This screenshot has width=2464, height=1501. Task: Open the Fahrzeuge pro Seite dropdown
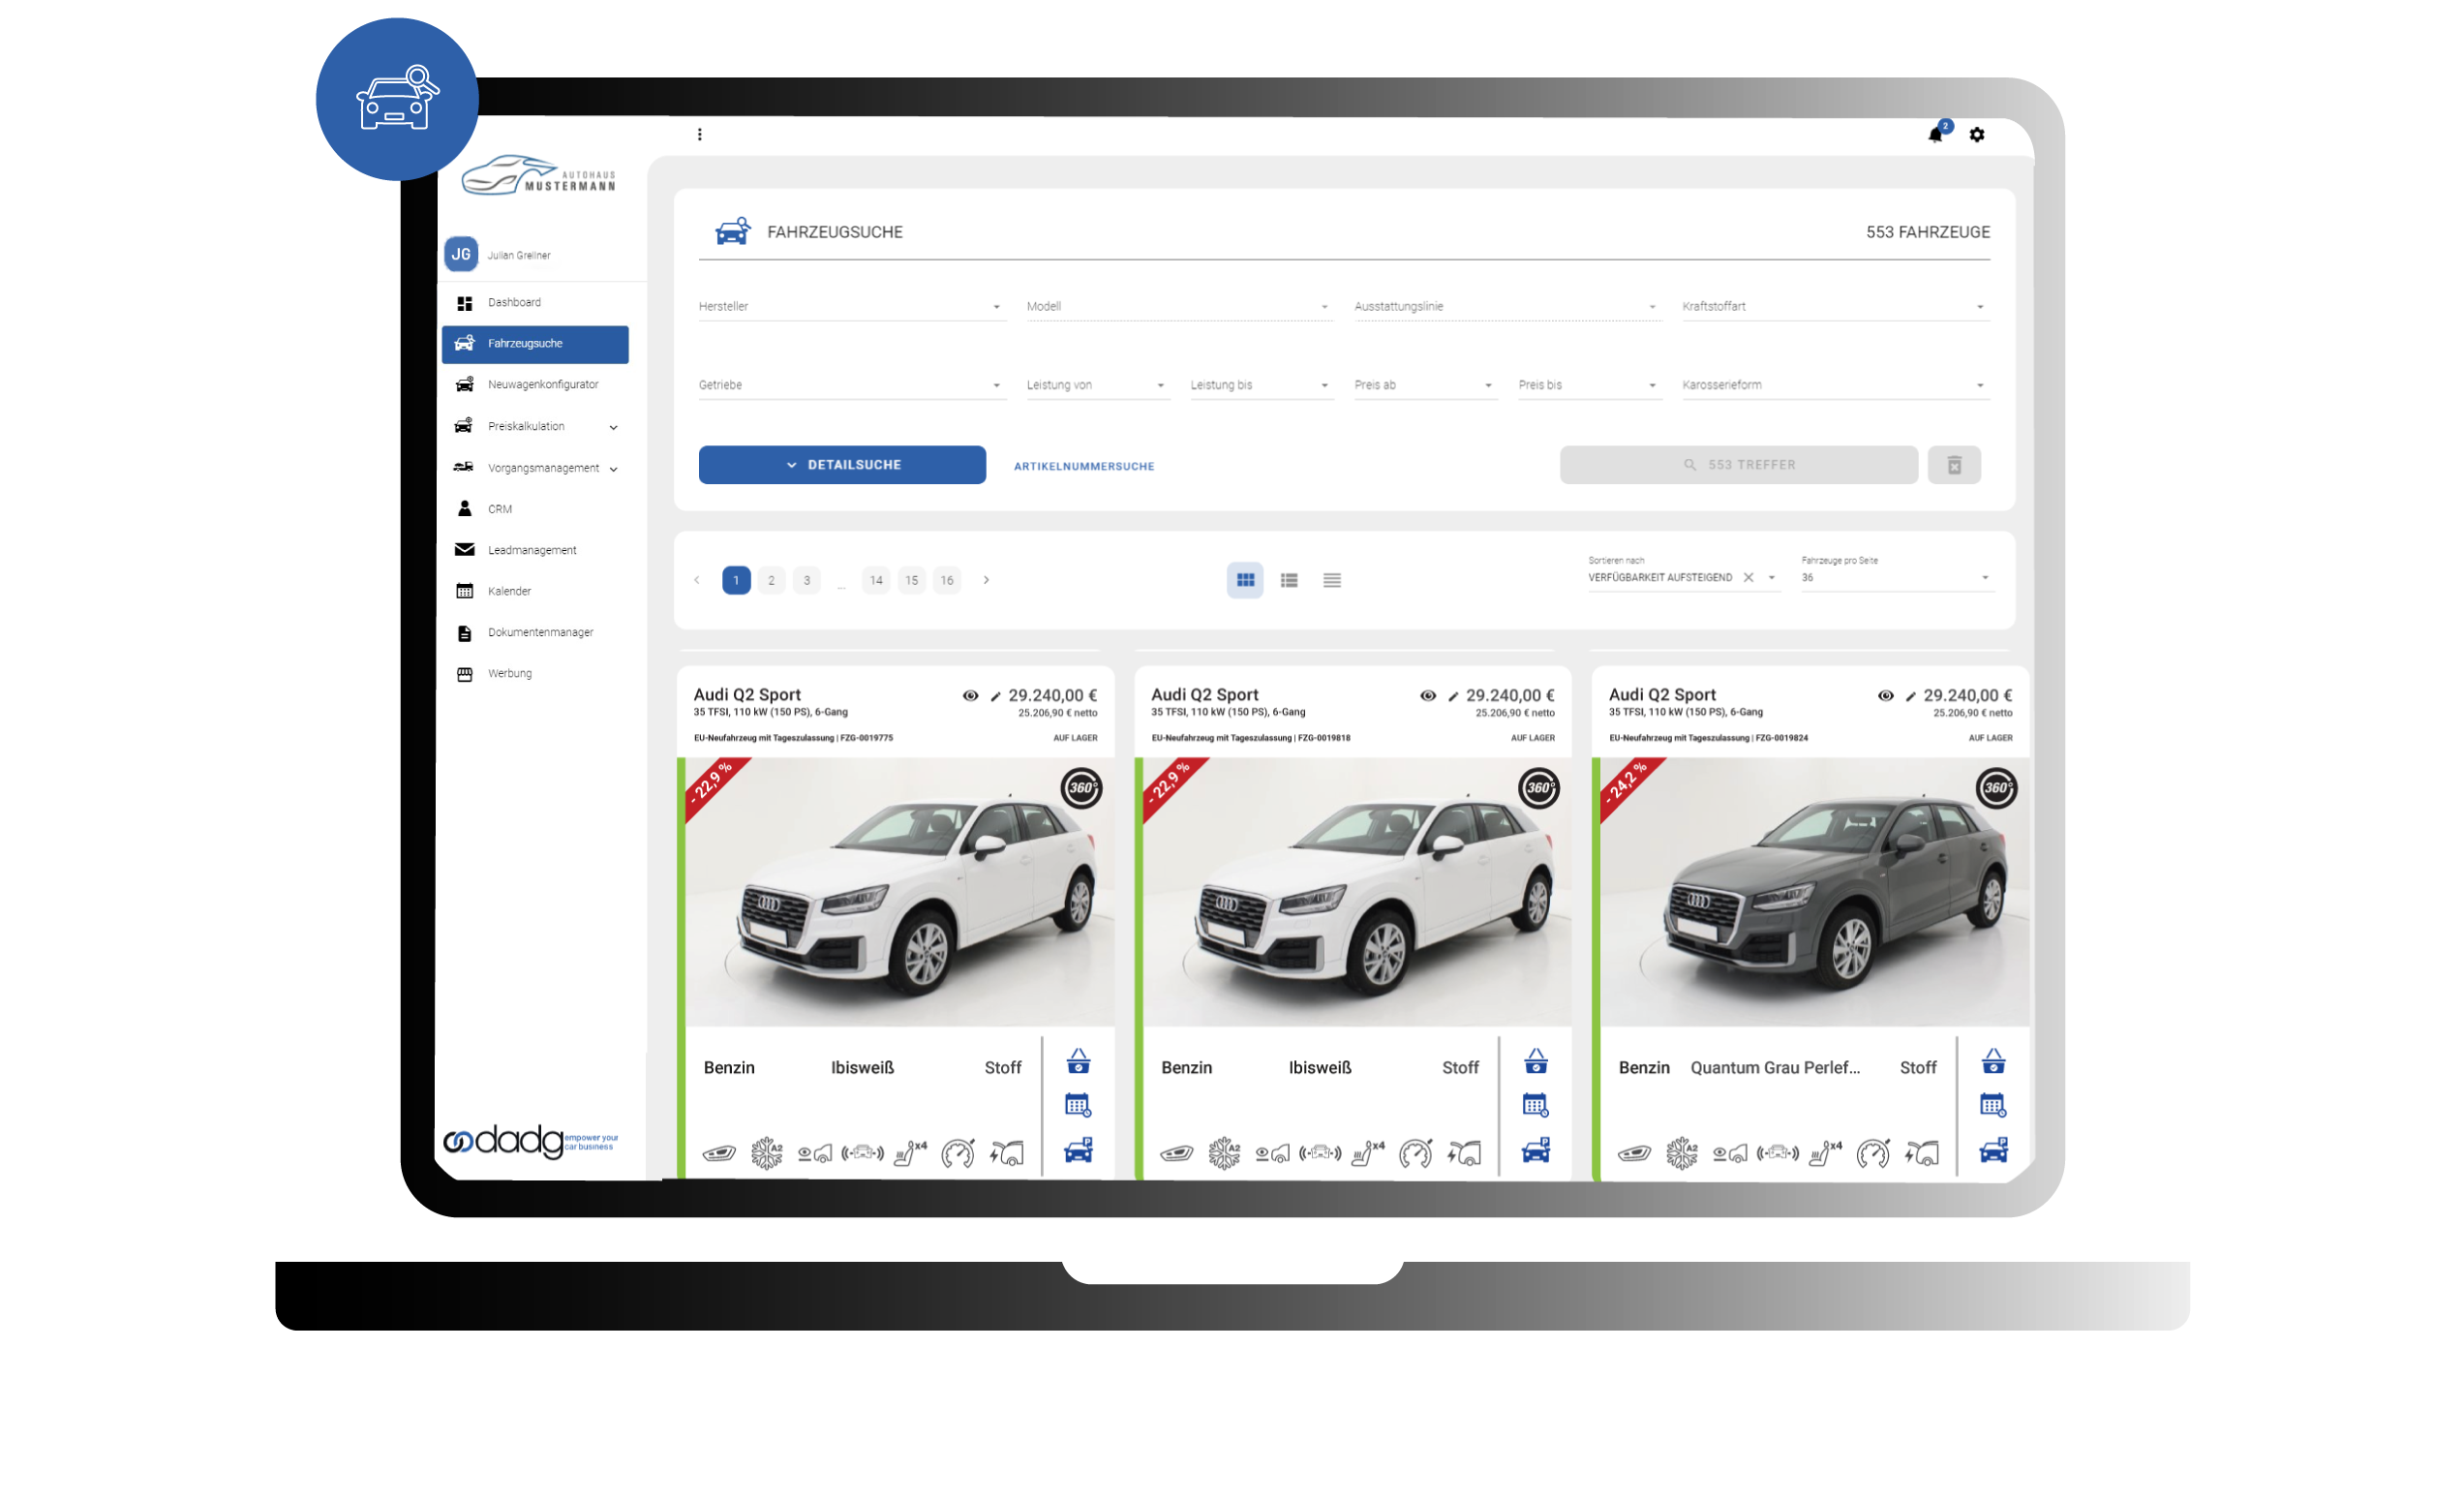tap(1896, 577)
